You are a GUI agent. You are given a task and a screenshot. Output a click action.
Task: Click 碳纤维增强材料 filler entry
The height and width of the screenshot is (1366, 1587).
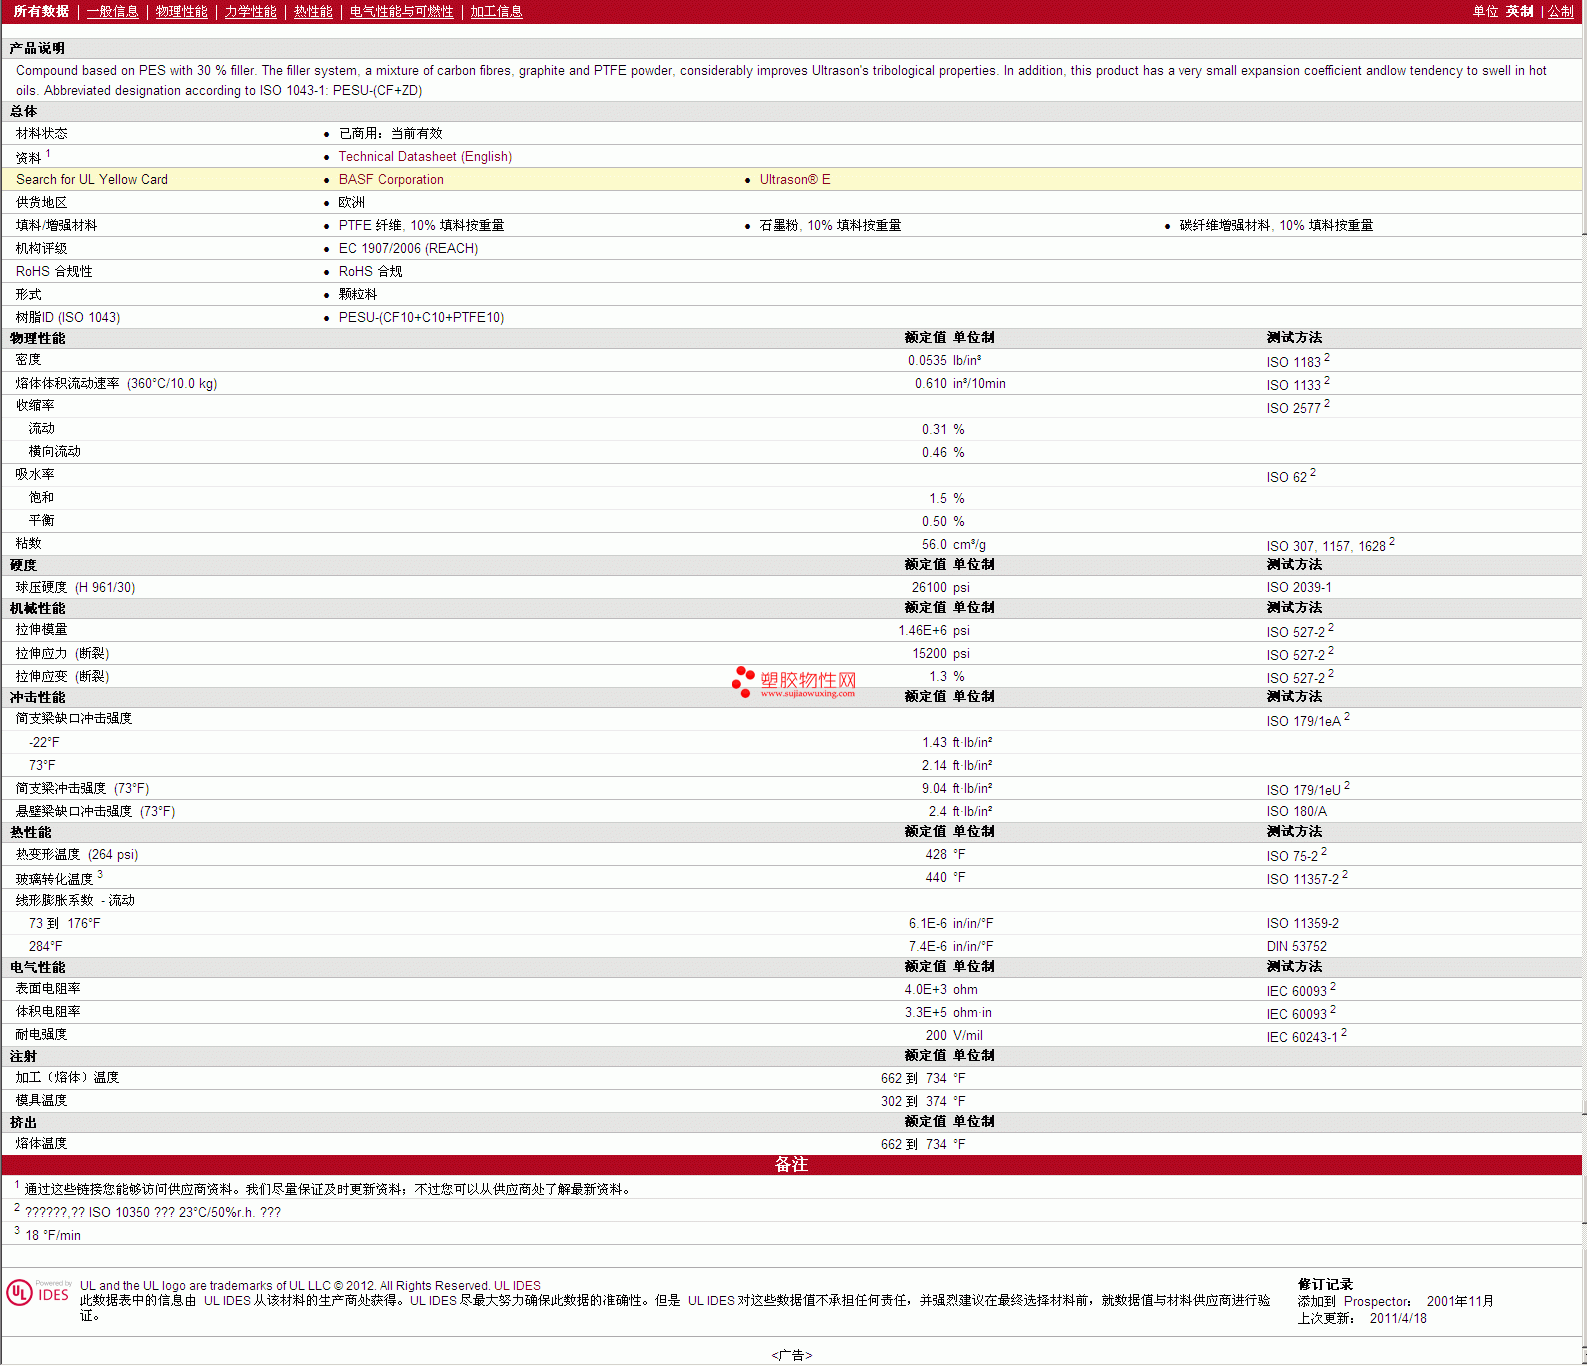click(1276, 226)
